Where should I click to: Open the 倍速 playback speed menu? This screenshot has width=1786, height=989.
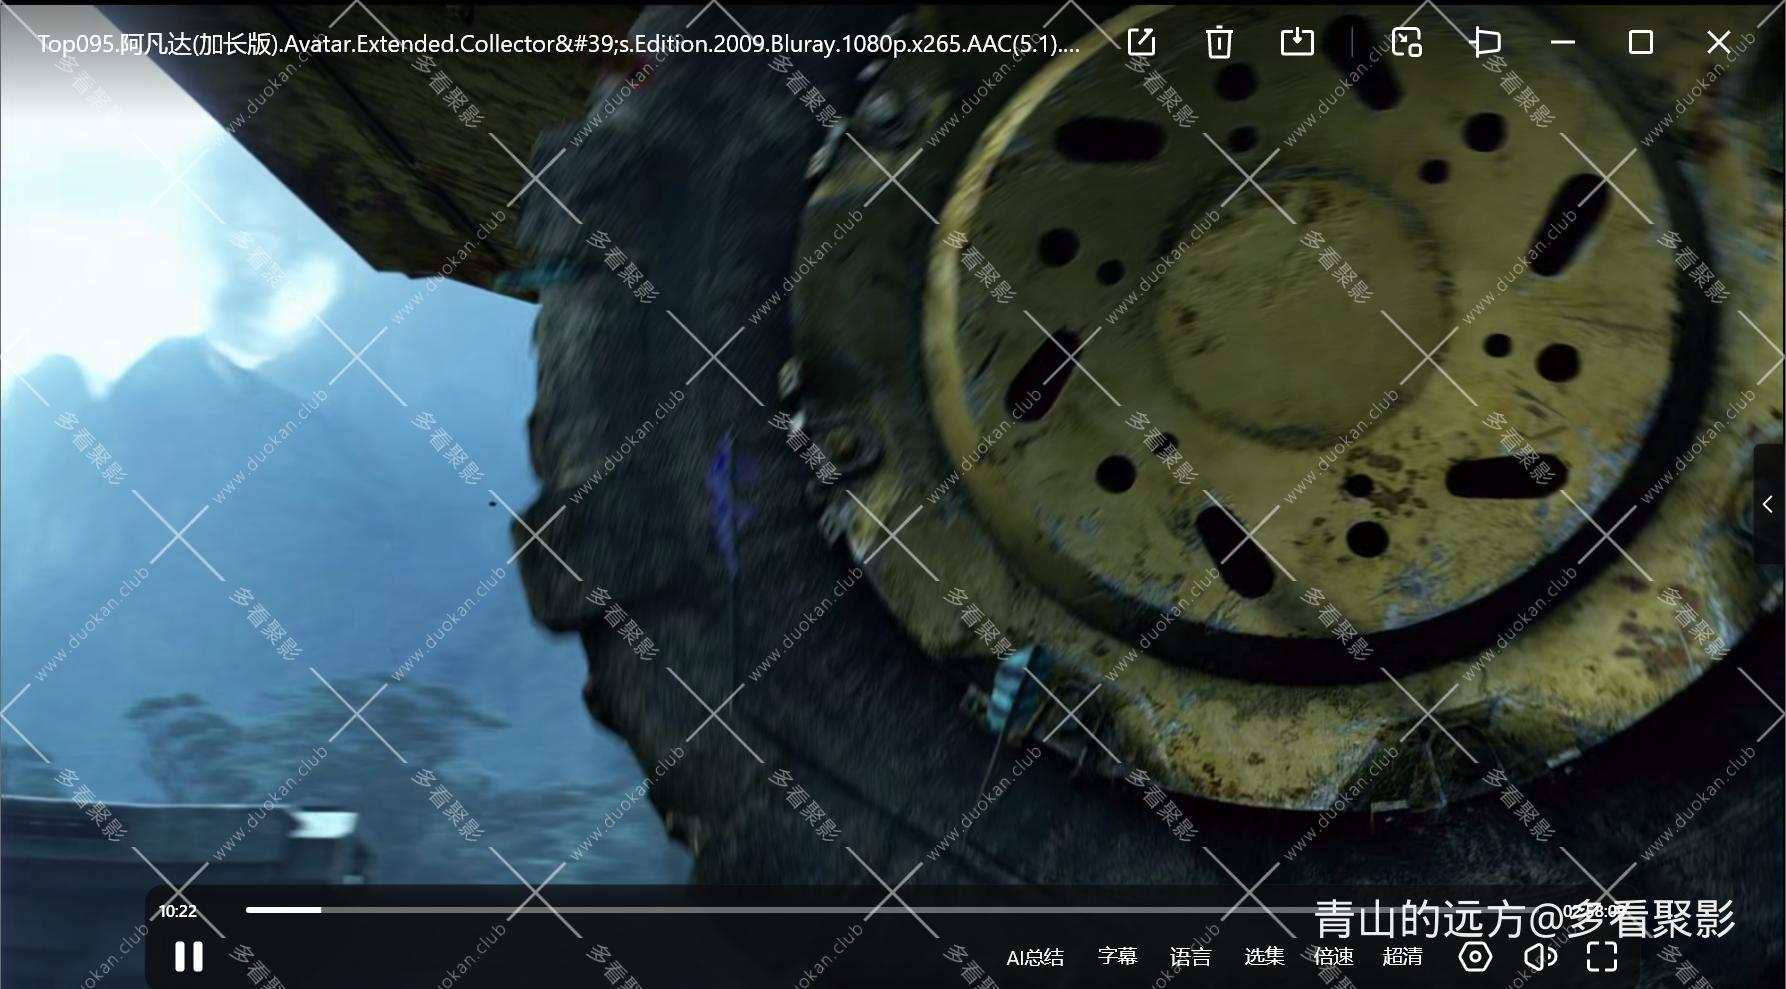coord(1333,957)
